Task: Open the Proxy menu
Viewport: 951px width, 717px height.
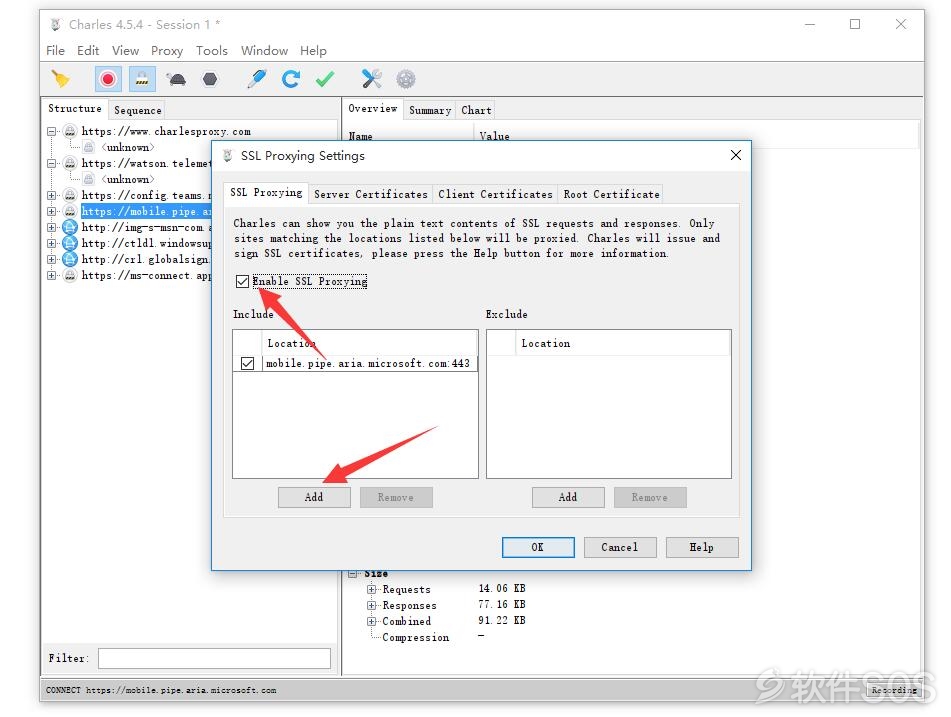Action: [167, 50]
